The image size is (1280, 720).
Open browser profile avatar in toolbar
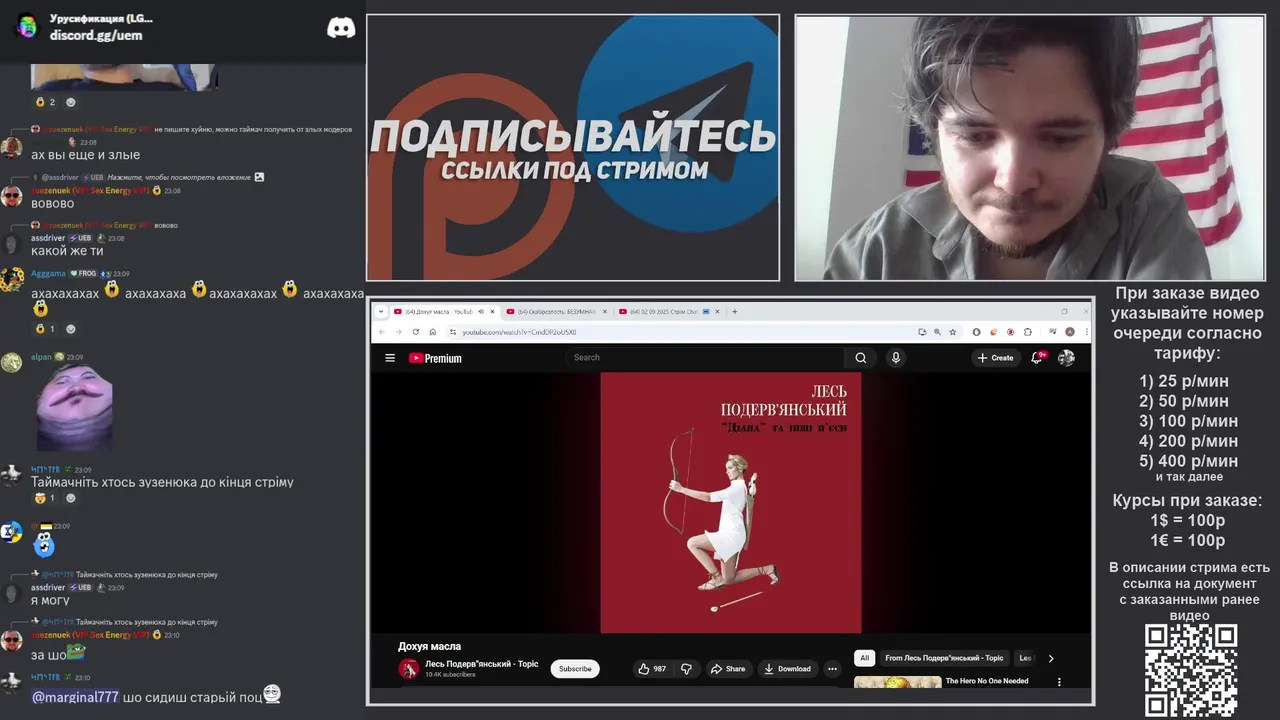(x=1070, y=332)
